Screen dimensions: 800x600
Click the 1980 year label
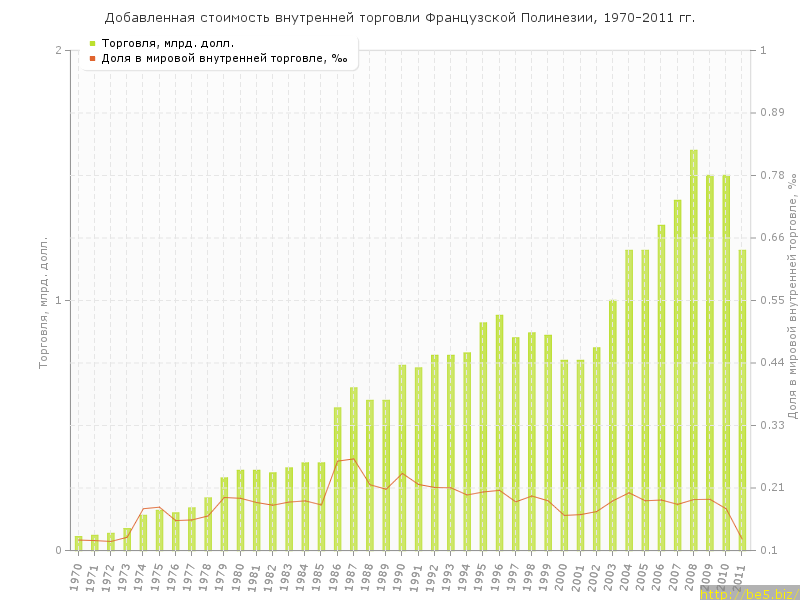point(238,576)
